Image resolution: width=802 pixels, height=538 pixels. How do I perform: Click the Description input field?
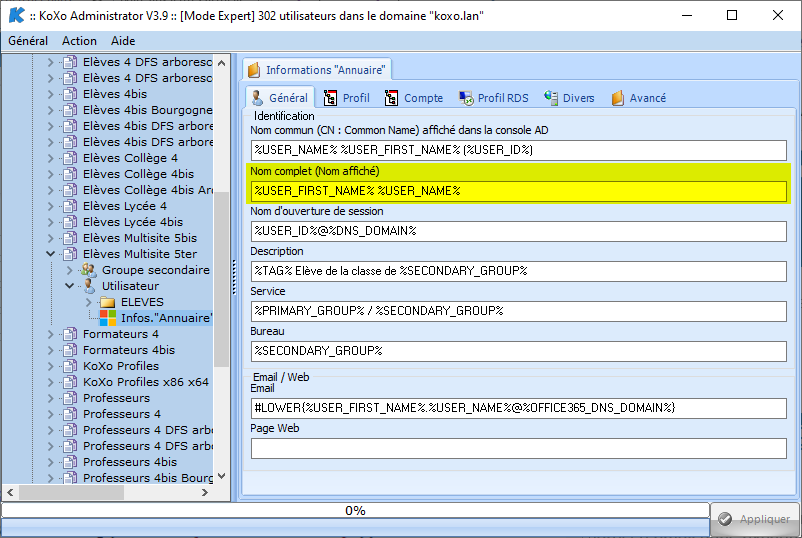(519, 271)
